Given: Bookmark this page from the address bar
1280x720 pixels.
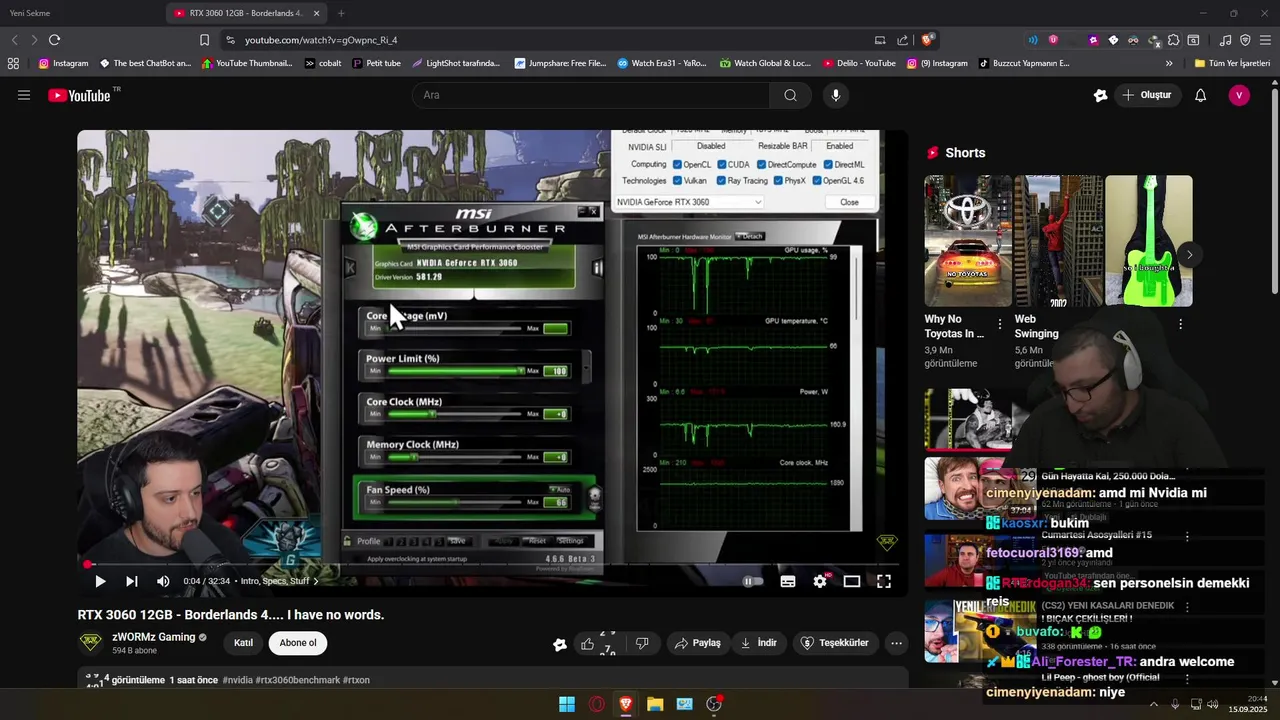Looking at the screenshot, I should coord(204,40).
